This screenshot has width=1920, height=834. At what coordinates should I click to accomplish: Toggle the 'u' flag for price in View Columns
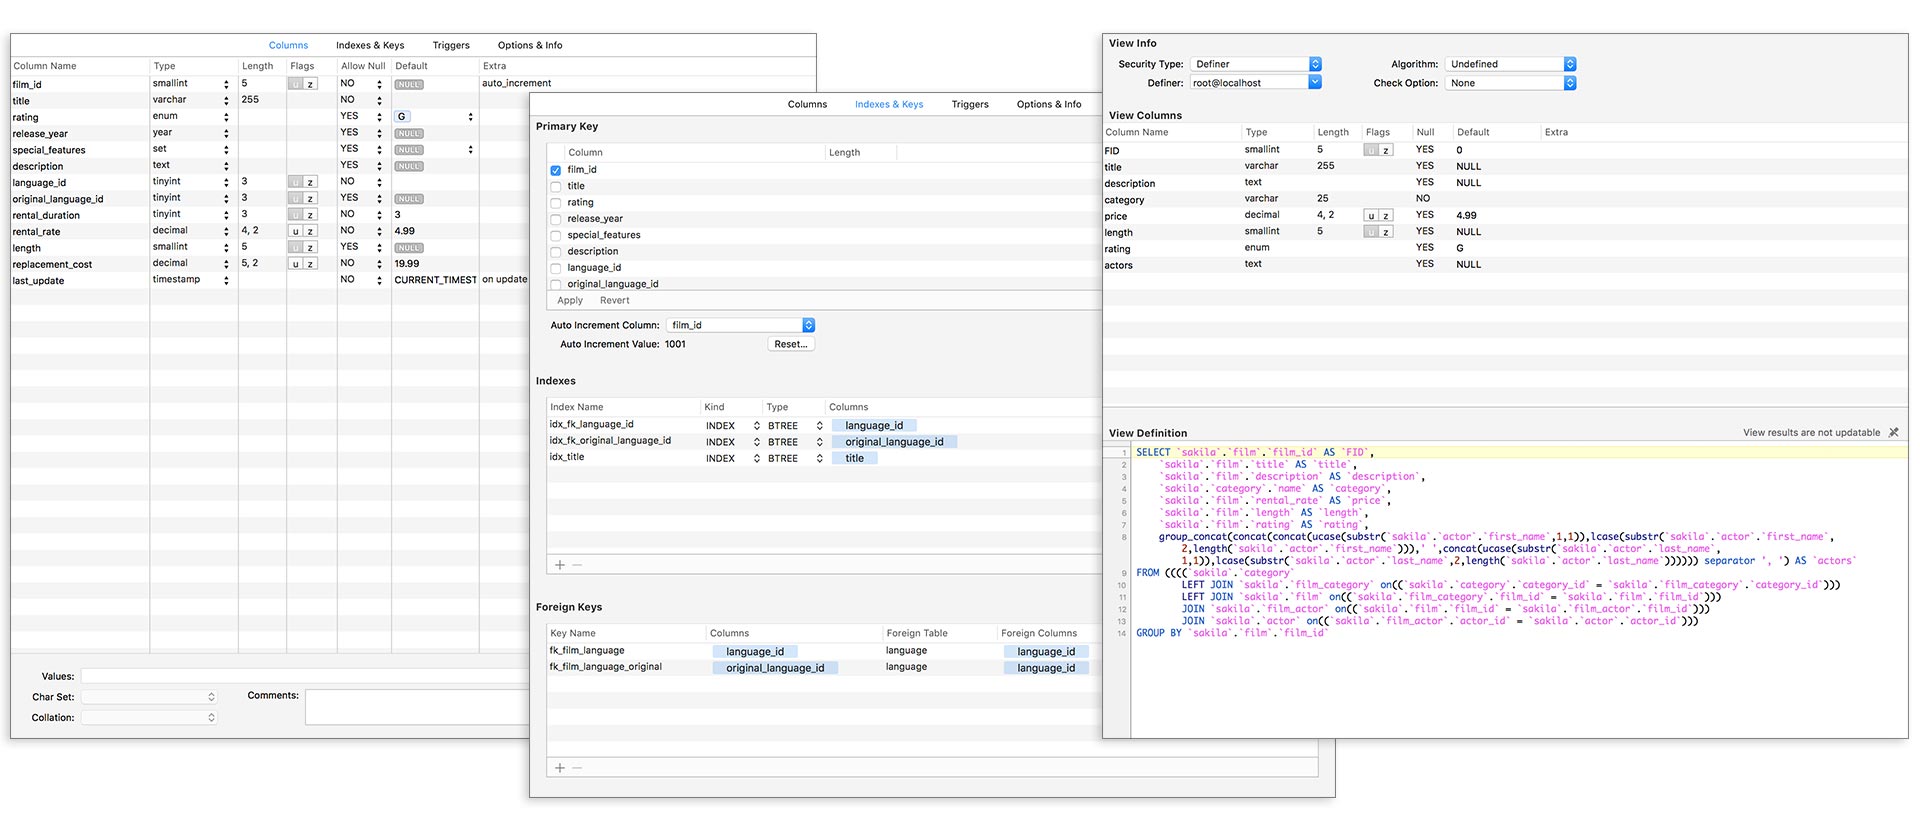(1371, 215)
